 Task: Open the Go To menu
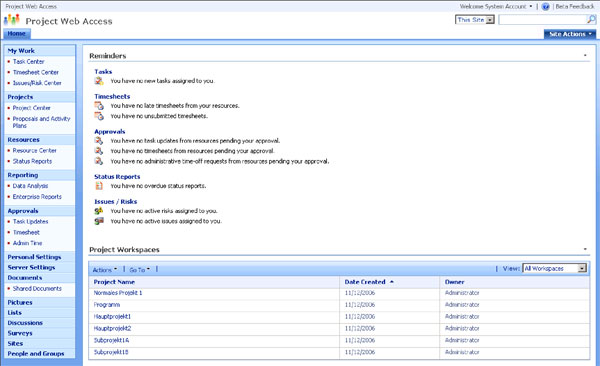(x=140, y=270)
